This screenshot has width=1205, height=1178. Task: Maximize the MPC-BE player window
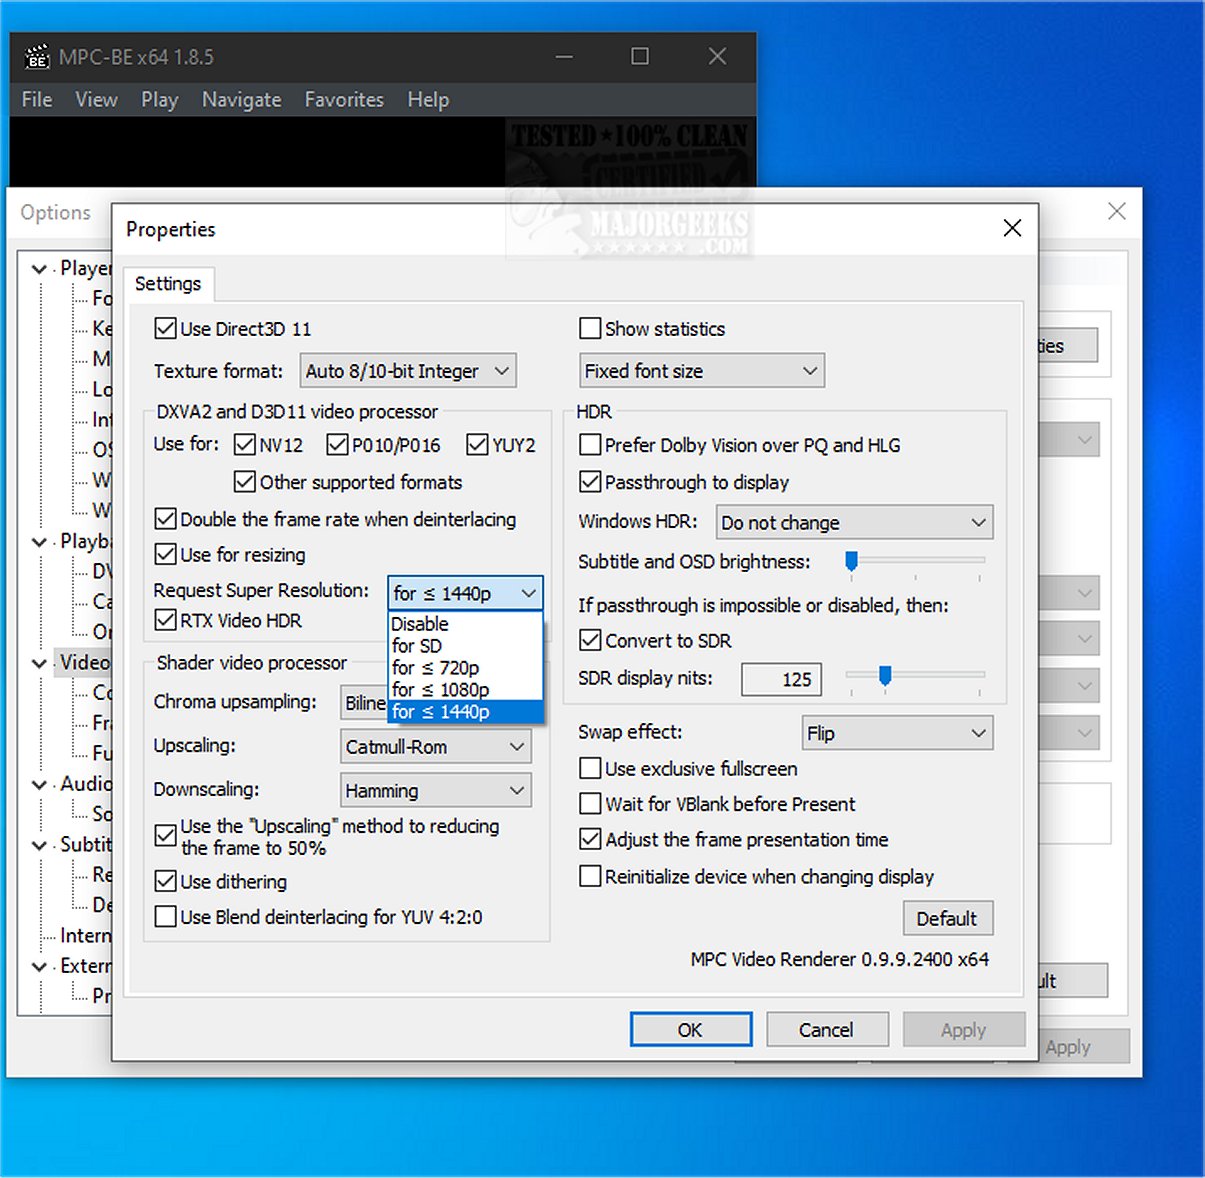640,57
